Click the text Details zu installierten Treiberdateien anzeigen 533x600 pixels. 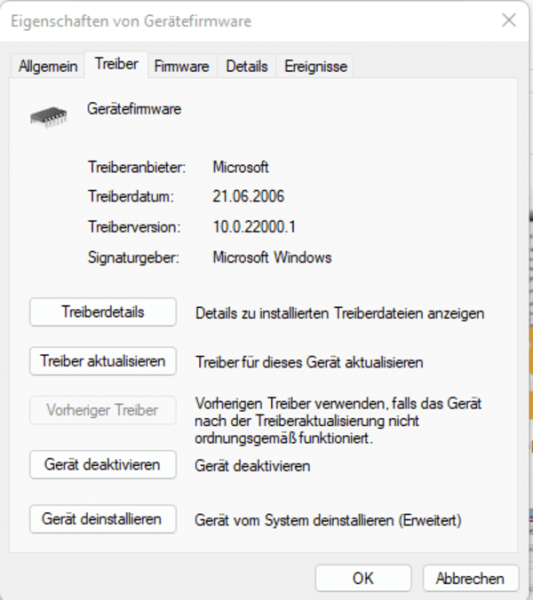pos(340,313)
